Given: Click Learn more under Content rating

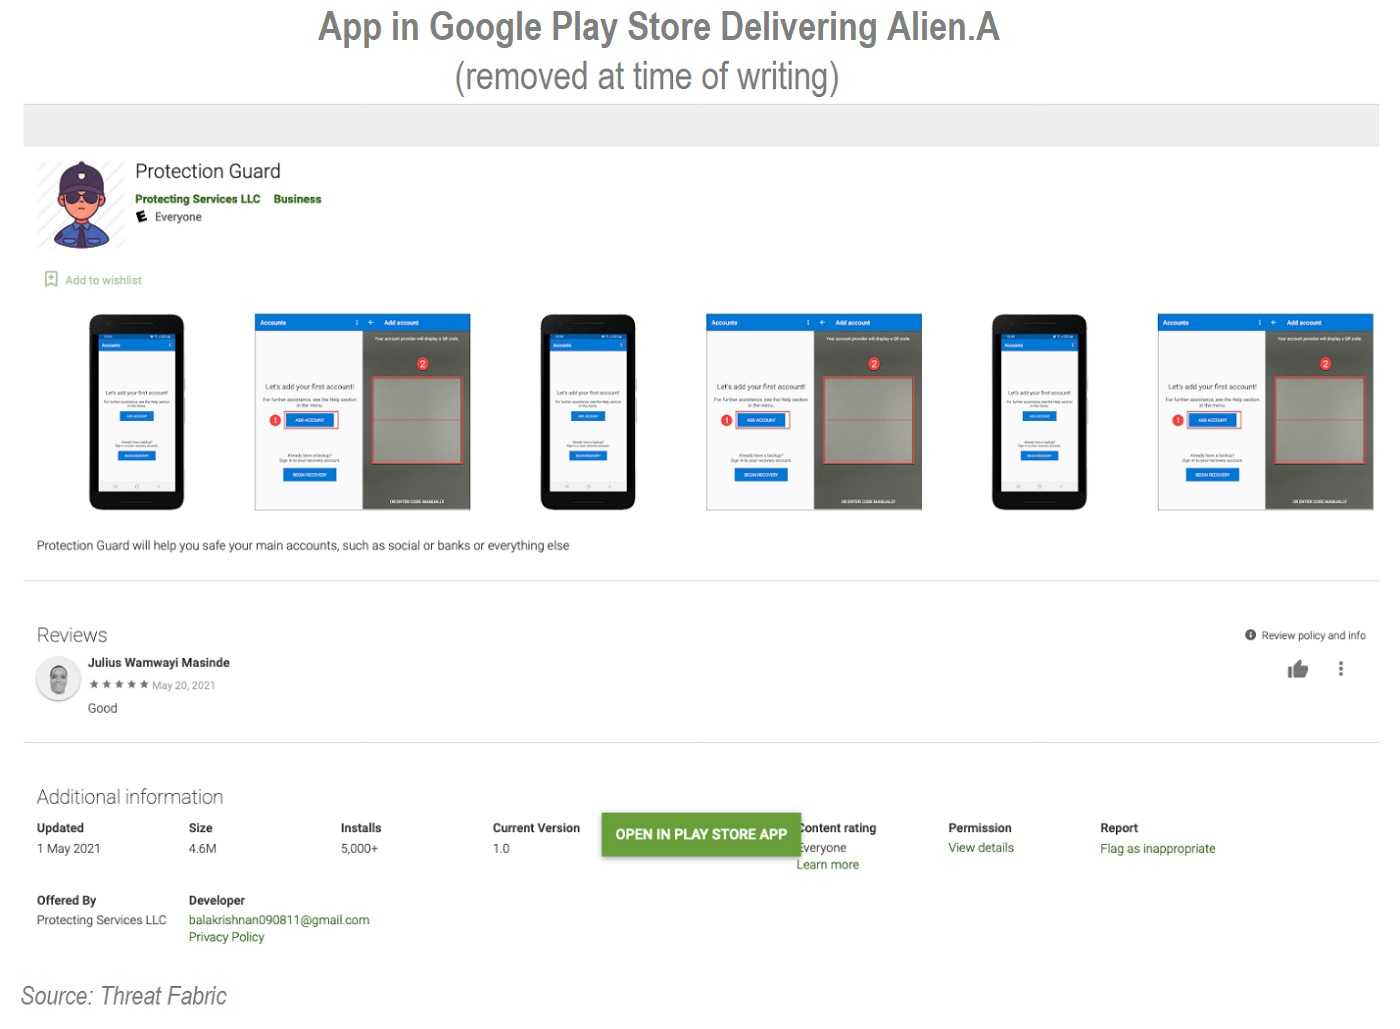Looking at the screenshot, I should [x=827, y=865].
